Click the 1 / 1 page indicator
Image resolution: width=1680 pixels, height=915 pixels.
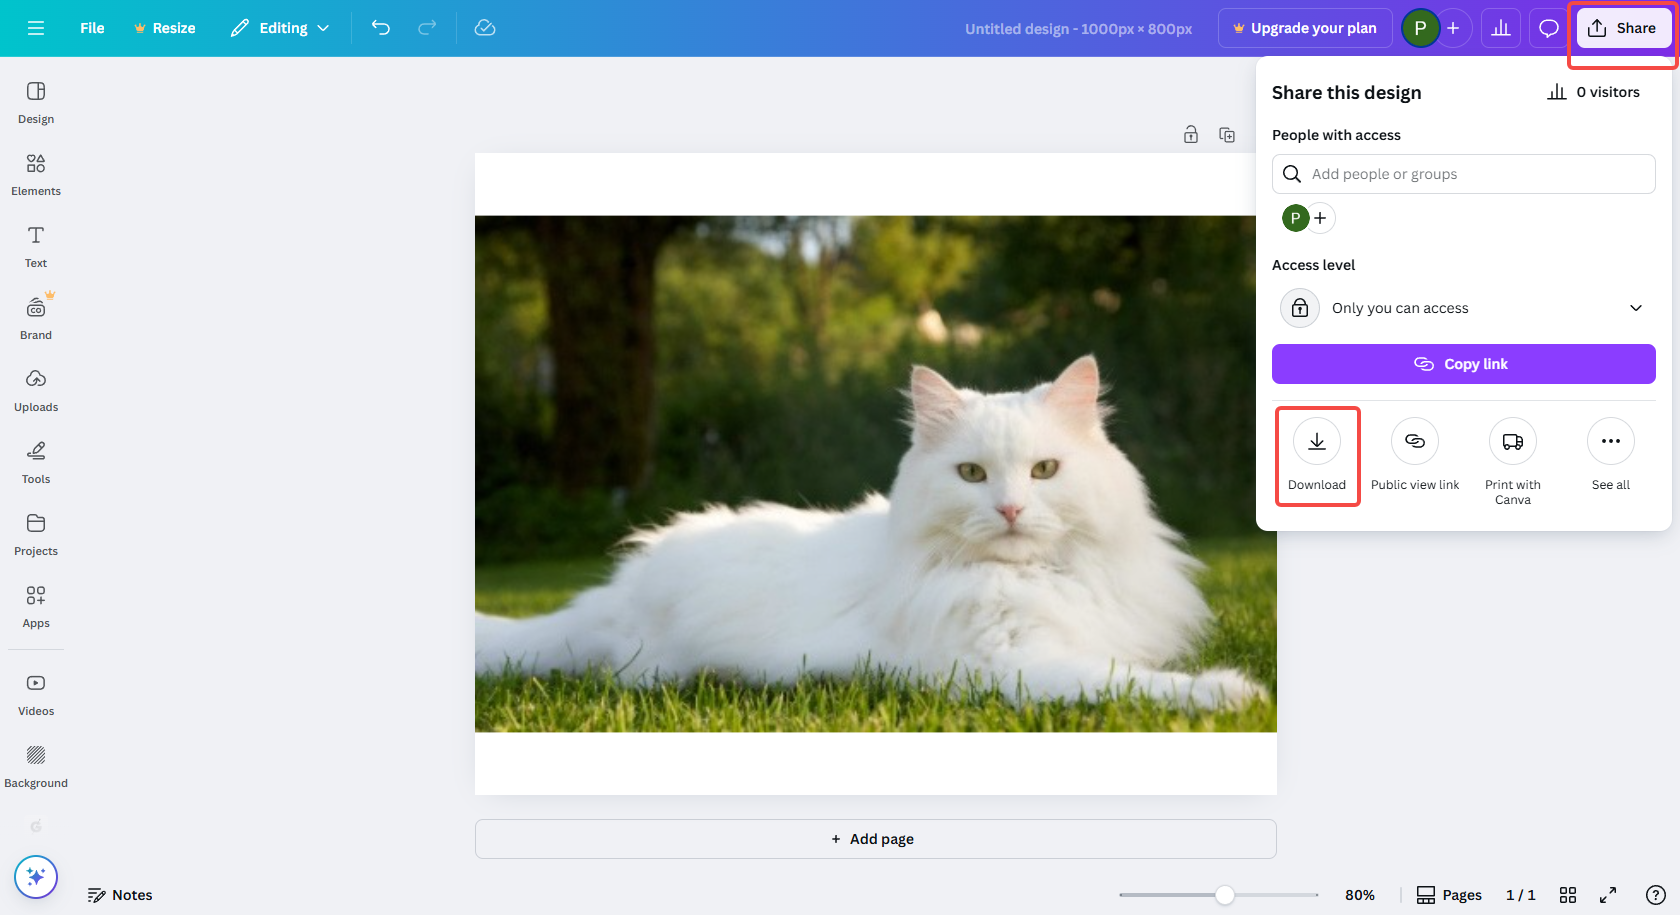(1521, 895)
